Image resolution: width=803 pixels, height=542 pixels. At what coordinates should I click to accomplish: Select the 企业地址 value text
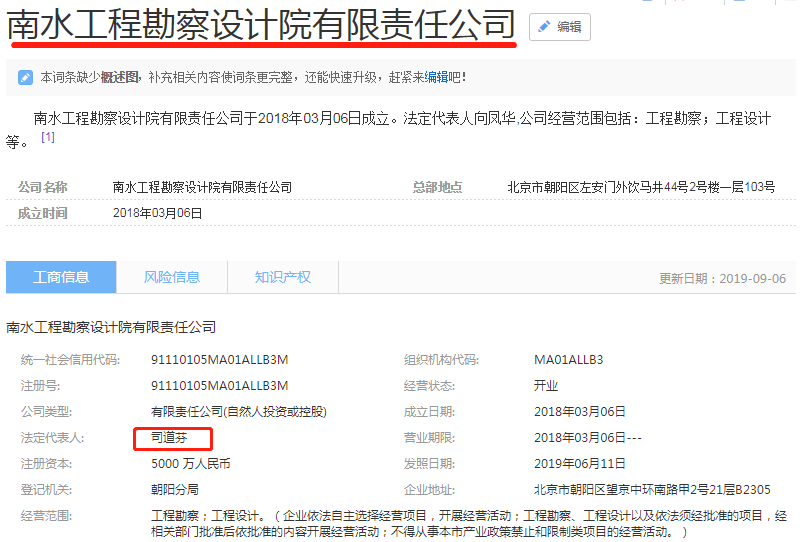click(x=652, y=490)
